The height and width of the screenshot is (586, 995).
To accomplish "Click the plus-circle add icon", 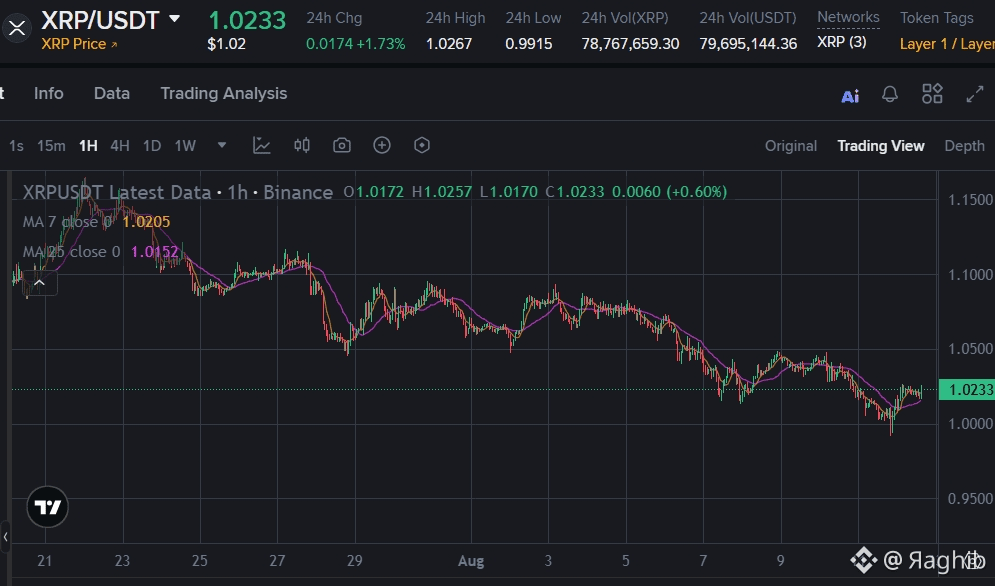I will pyautogui.click(x=381, y=145).
